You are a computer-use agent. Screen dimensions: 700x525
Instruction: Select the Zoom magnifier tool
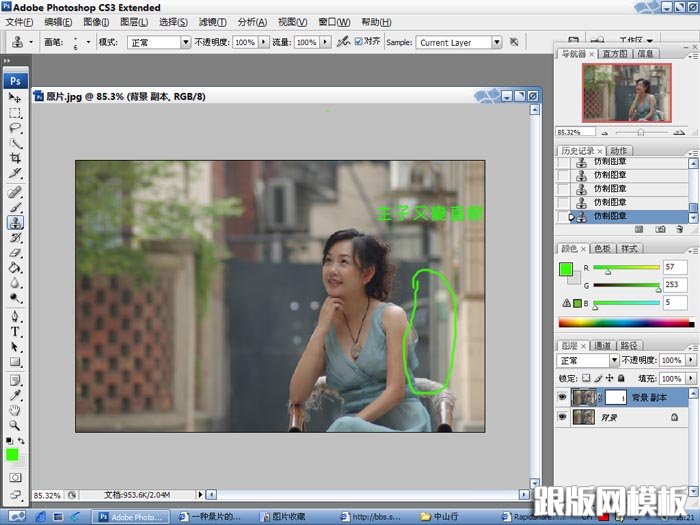(15, 424)
